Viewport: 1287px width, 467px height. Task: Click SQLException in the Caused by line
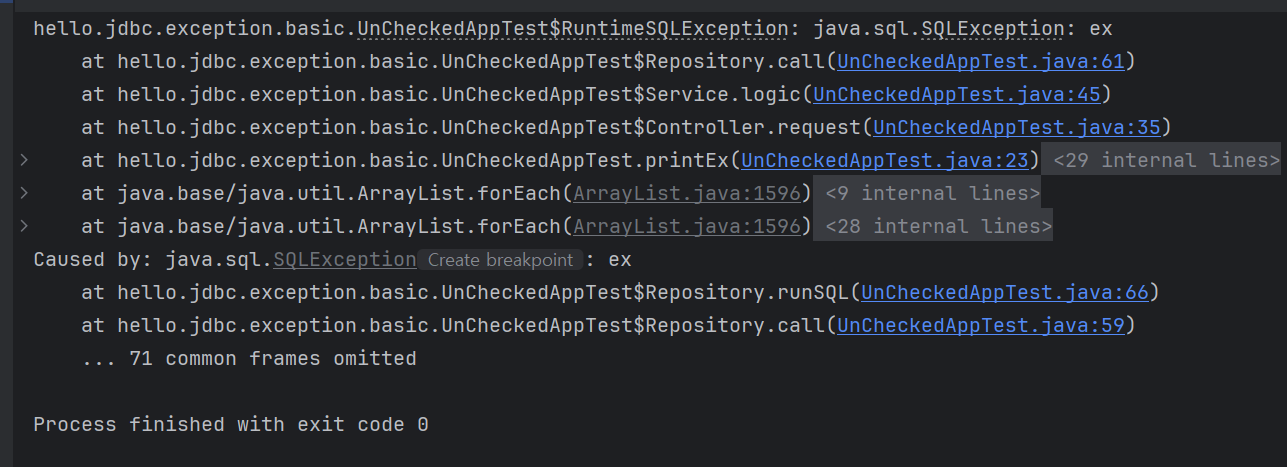344,259
